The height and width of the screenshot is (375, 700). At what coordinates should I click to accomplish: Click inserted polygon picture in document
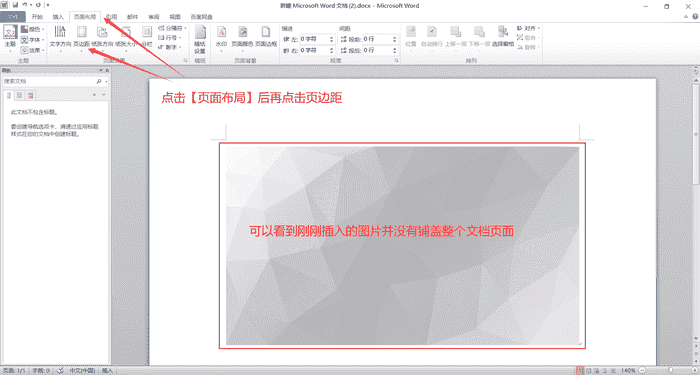coord(402,246)
